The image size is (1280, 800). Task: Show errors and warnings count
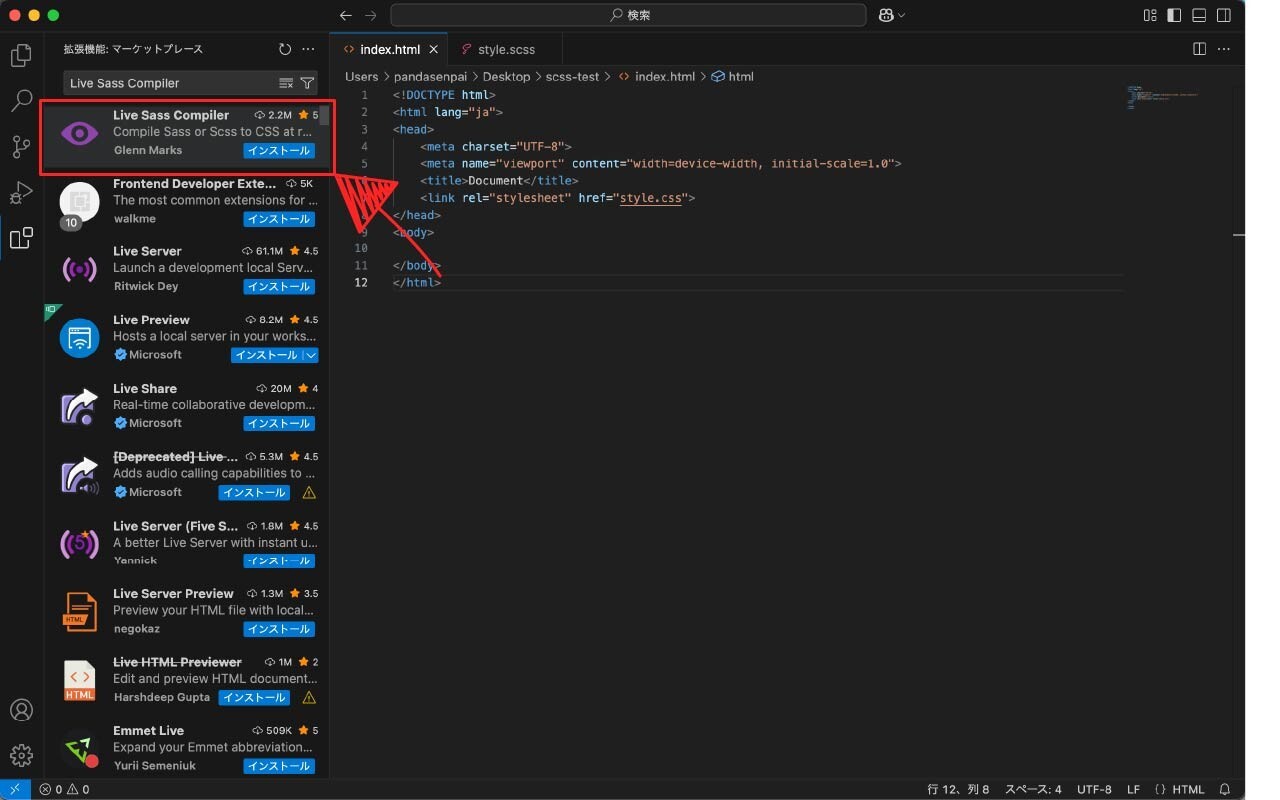click(x=64, y=789)
